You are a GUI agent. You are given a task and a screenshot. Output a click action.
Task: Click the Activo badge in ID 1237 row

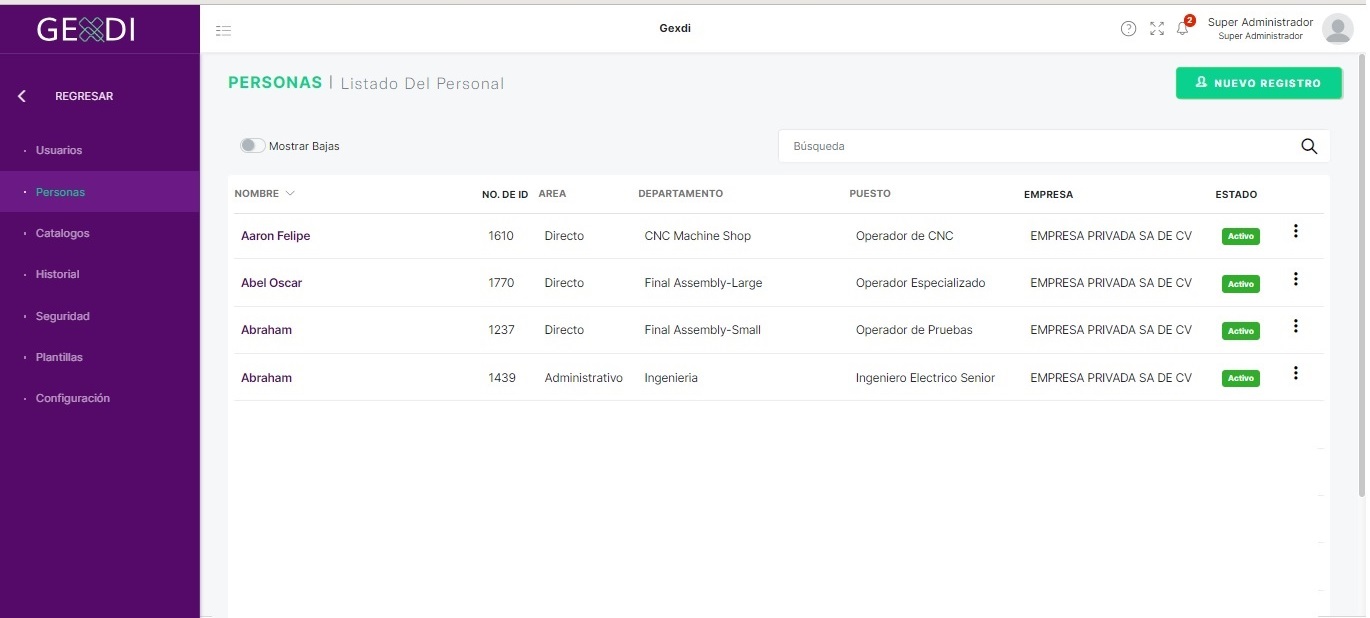[x=1241, y=331]
